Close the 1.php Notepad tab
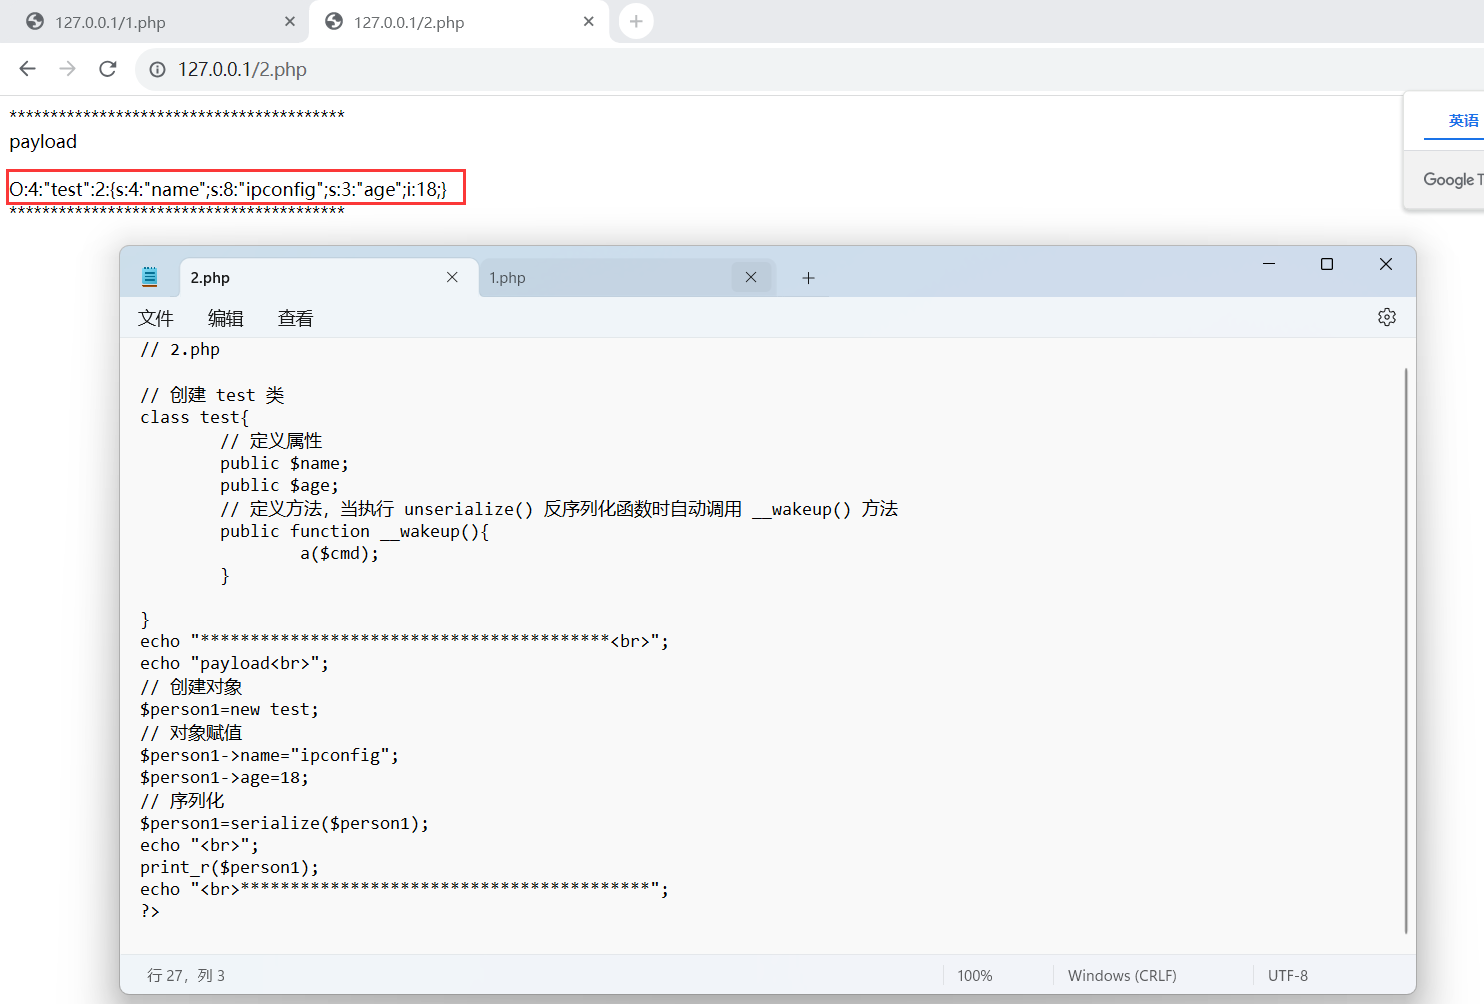The height and width of the screenshot is (1004, 1484). click(x=751, y=277)
